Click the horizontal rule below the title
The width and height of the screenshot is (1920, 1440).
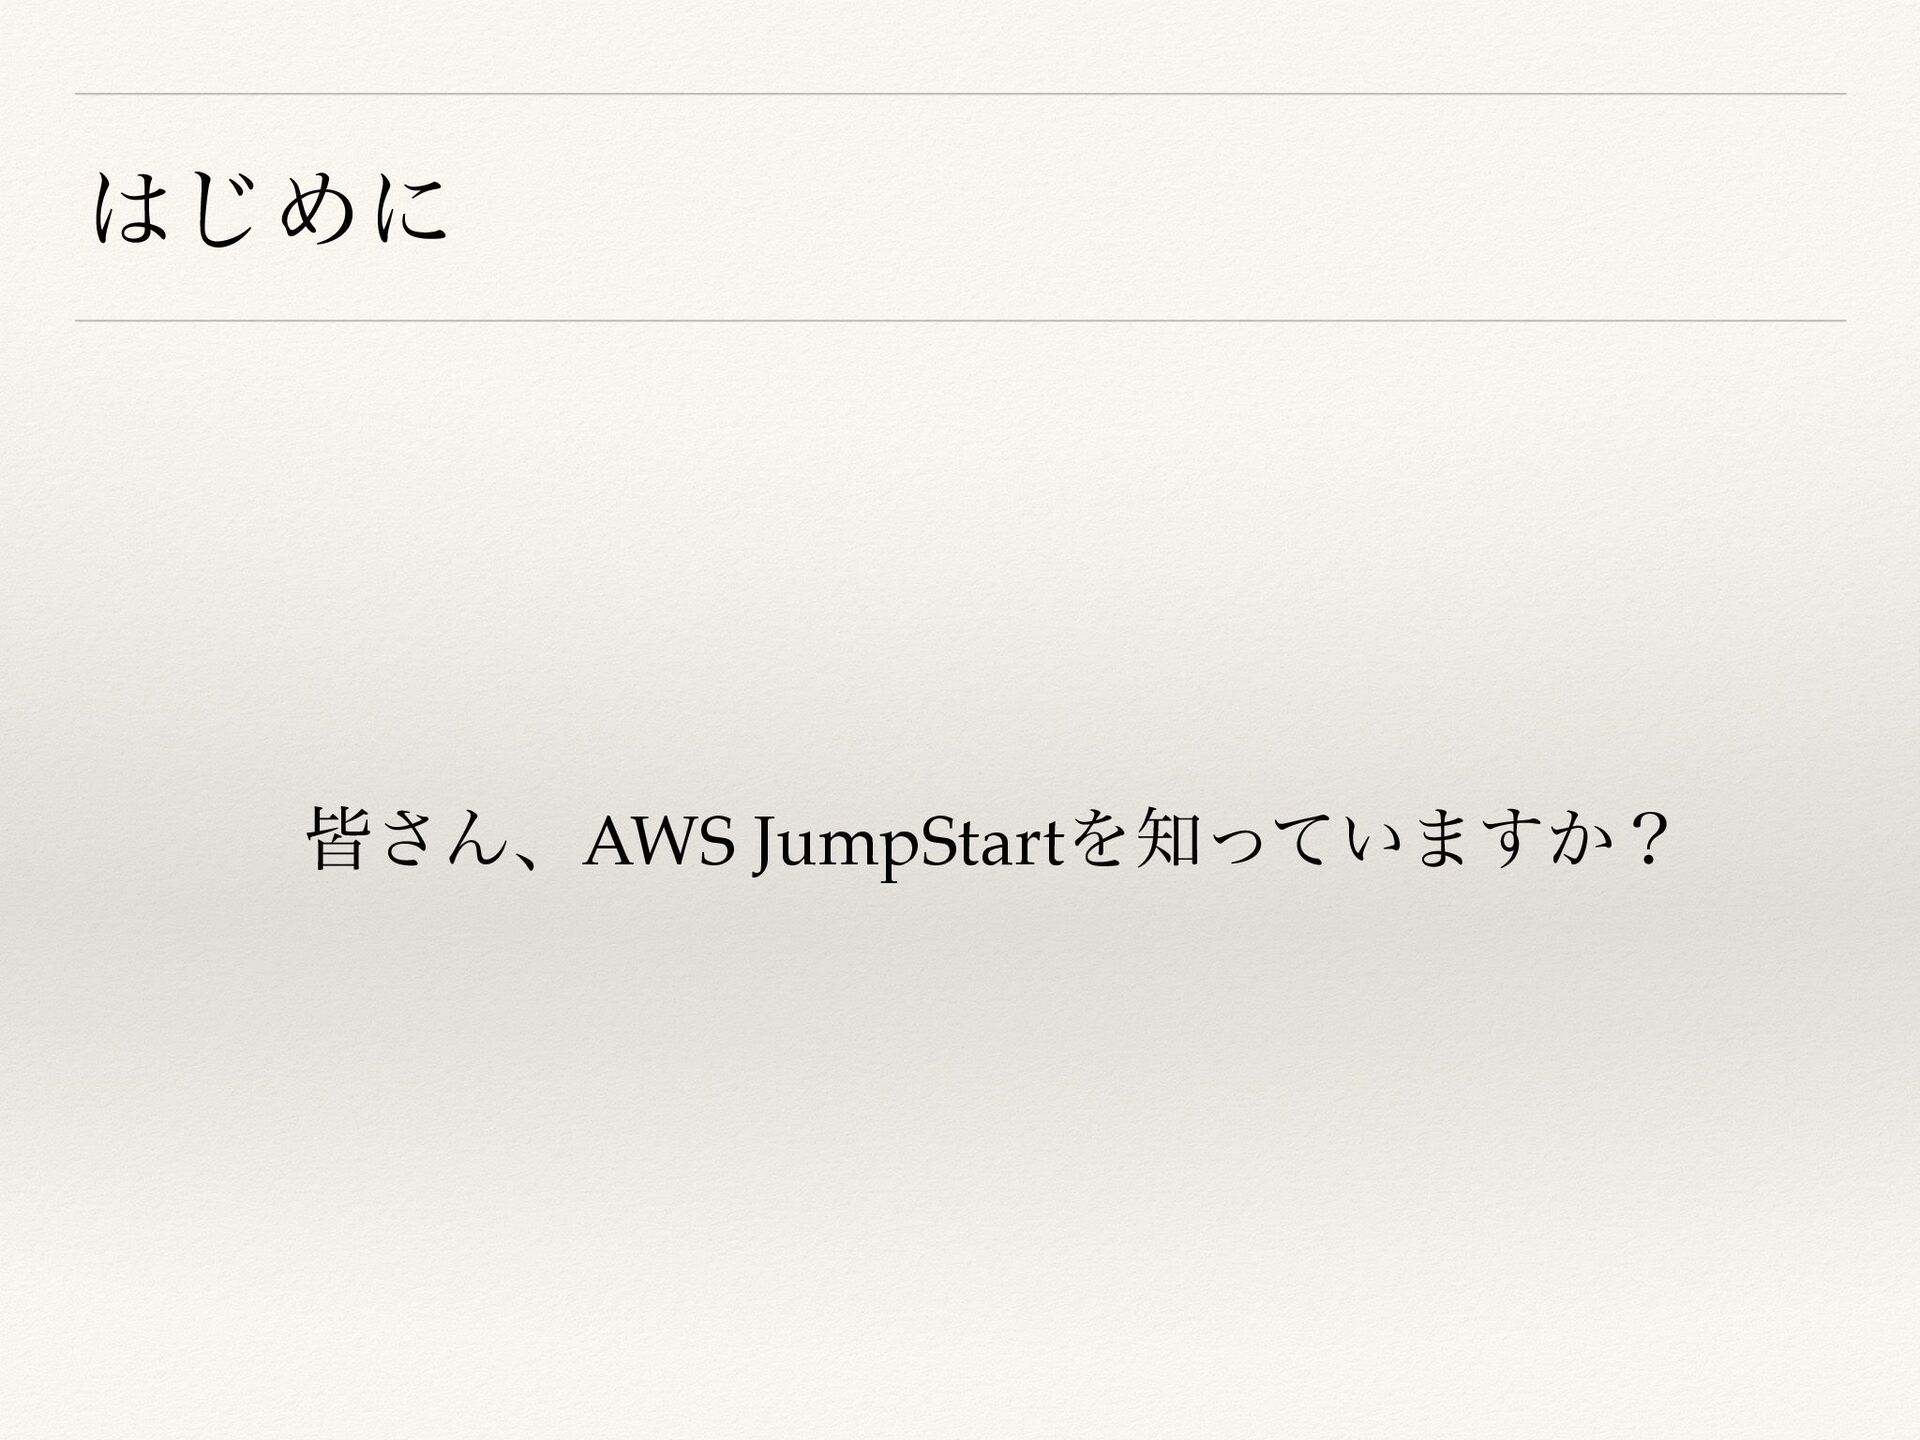click(x=960, y=321)
